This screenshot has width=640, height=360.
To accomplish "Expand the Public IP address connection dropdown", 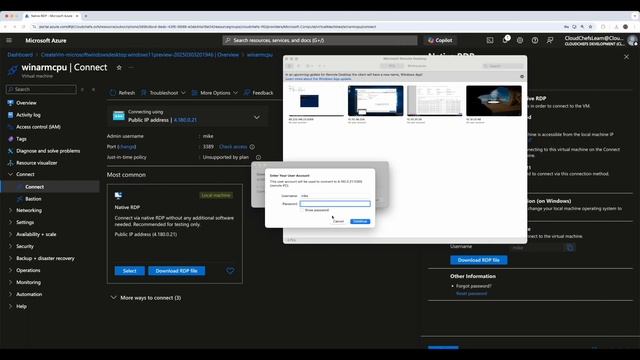I will pyautogui.click(x=257, y=117).
